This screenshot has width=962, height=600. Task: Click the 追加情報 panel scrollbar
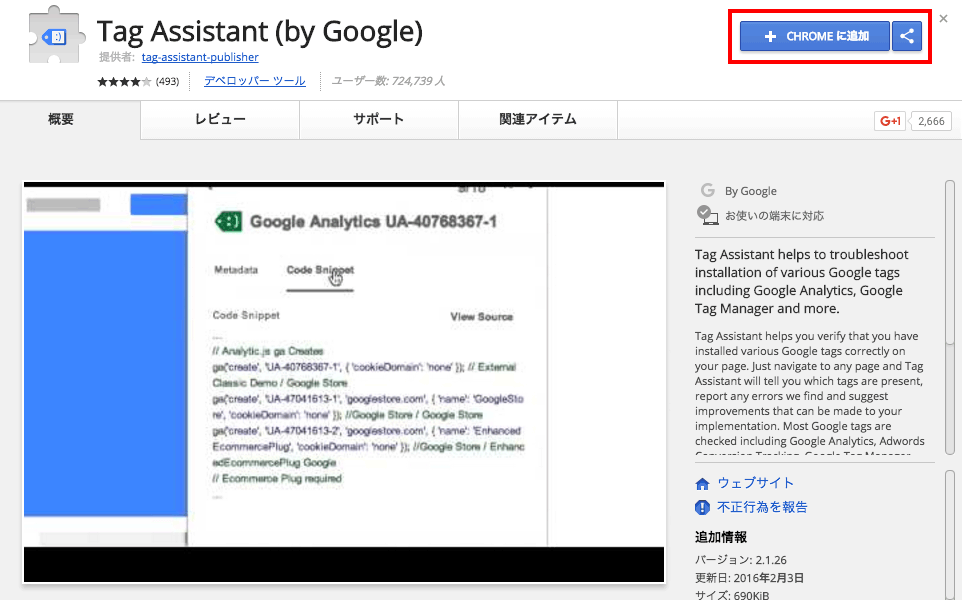coord(950,535)
